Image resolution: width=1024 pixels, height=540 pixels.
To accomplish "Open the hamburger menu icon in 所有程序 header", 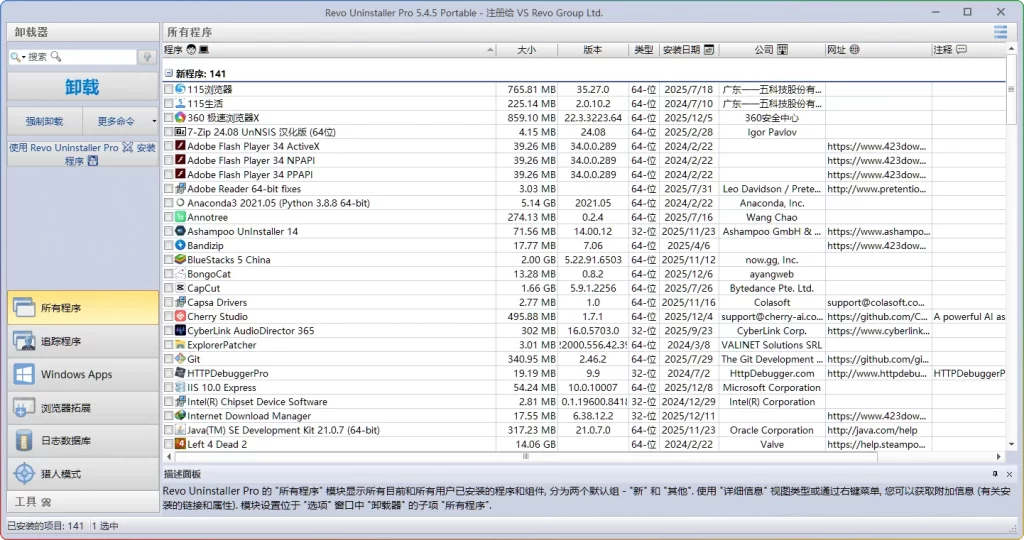I will pyautogui.click(x=1000, y=31).
